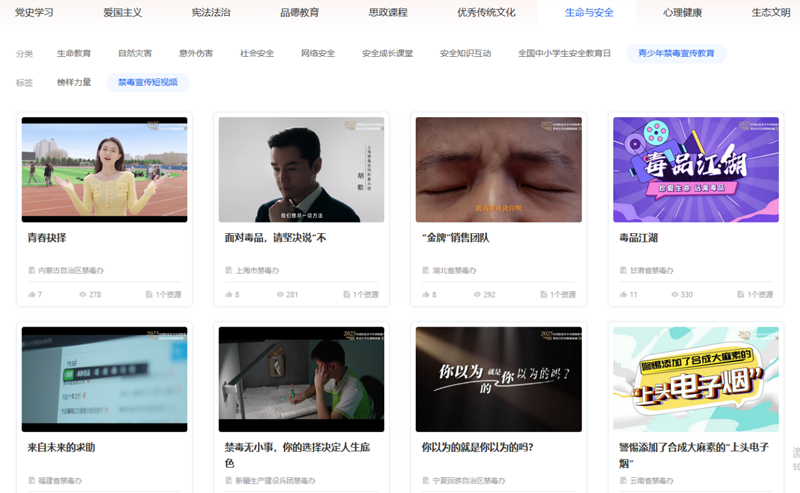The image size is (800, 493).
Task: Open the 品德教育 tab
Action: (299, 12)
